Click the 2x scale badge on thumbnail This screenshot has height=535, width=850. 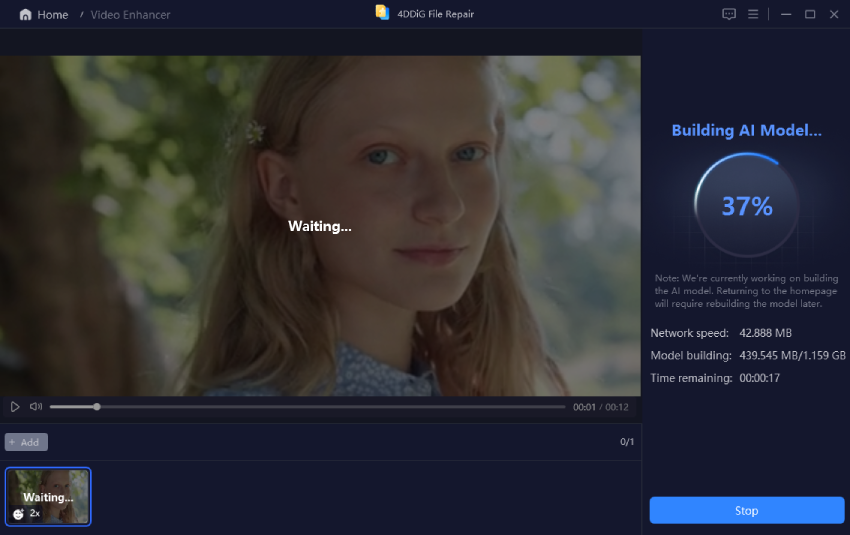pos(35,513)
